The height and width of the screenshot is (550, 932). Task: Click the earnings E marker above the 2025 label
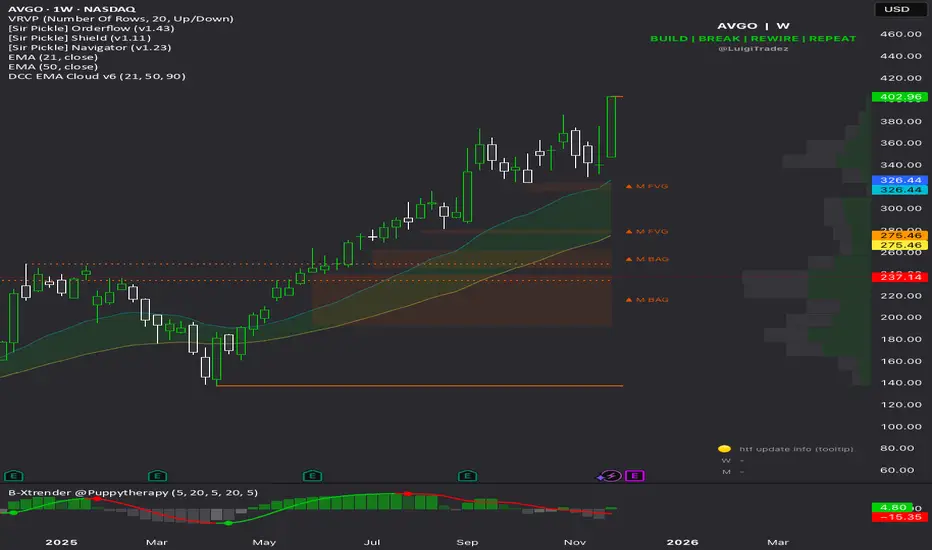pyautogui.click(x=13, y=476)
